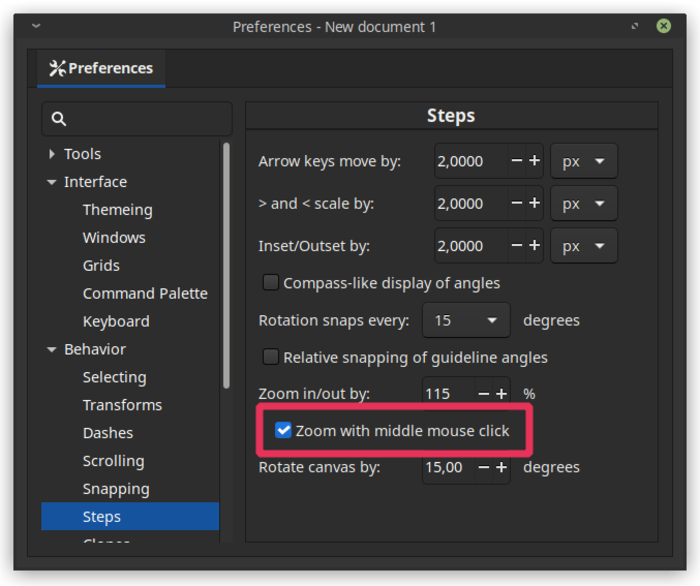Image resolution: width=700 pixels, height=586 pixels.
Task: Click the sidebar vertical scrollbar
Action: [226, 260]
